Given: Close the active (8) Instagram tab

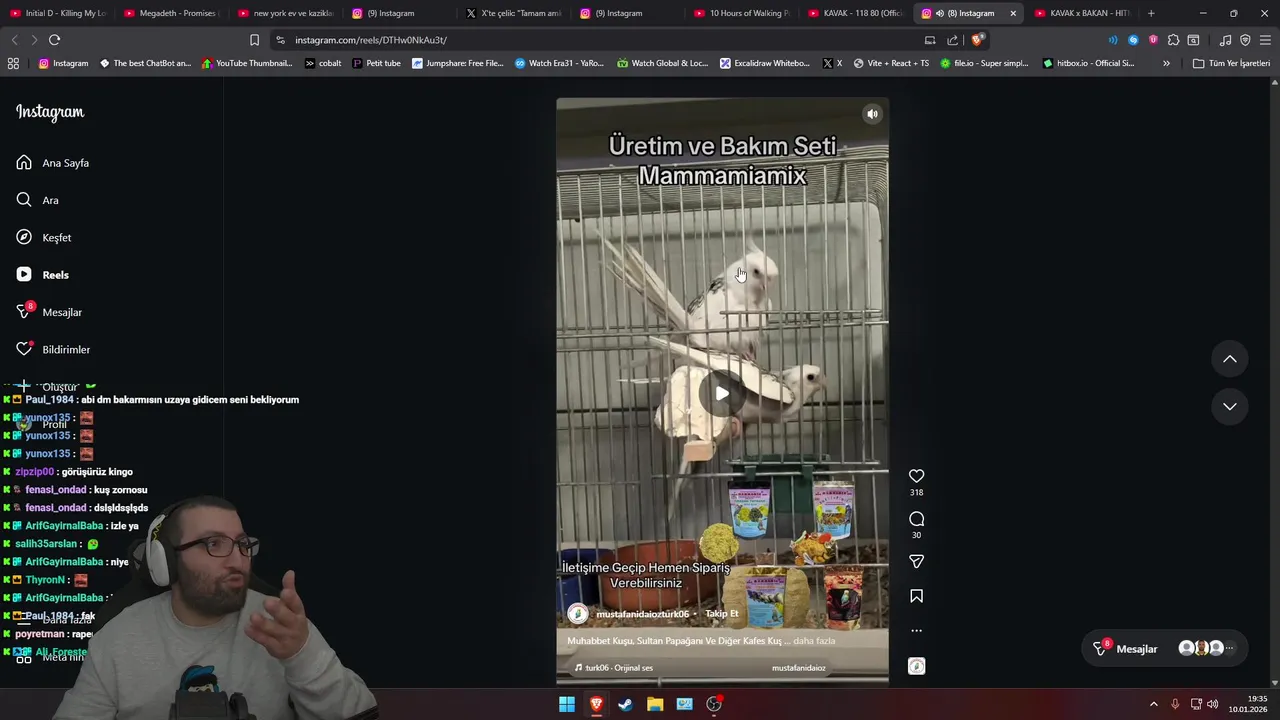Looking at the screenshot, I should (x=1013, y=13).
